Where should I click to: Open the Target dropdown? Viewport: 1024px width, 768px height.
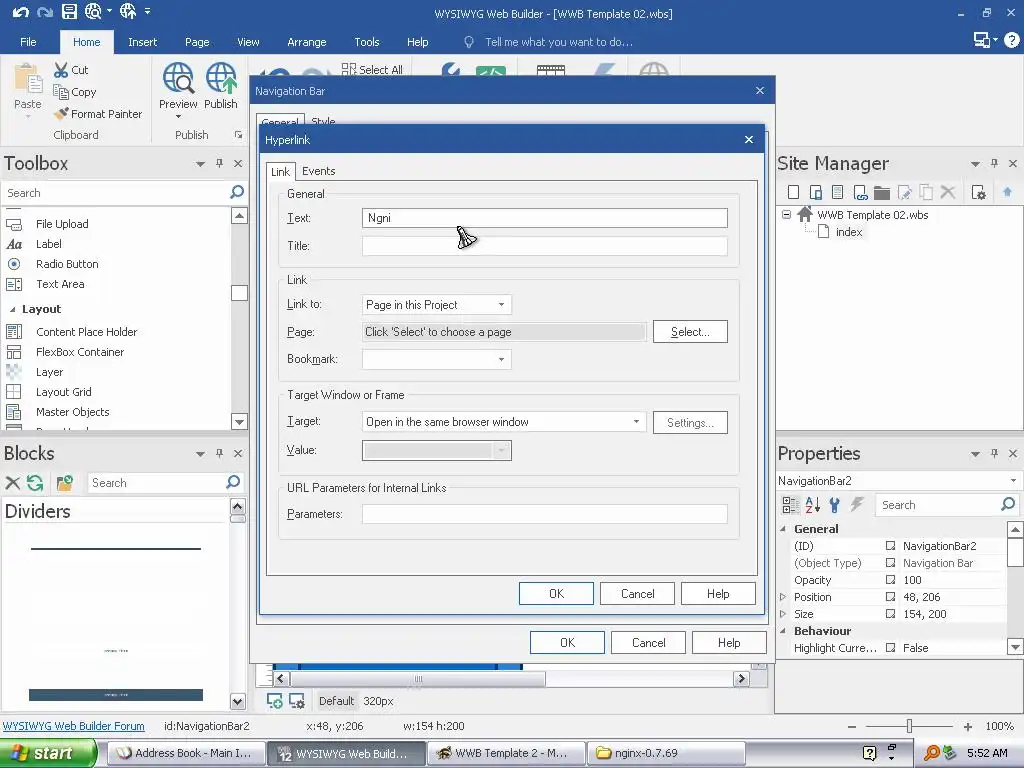pos(636,422)
